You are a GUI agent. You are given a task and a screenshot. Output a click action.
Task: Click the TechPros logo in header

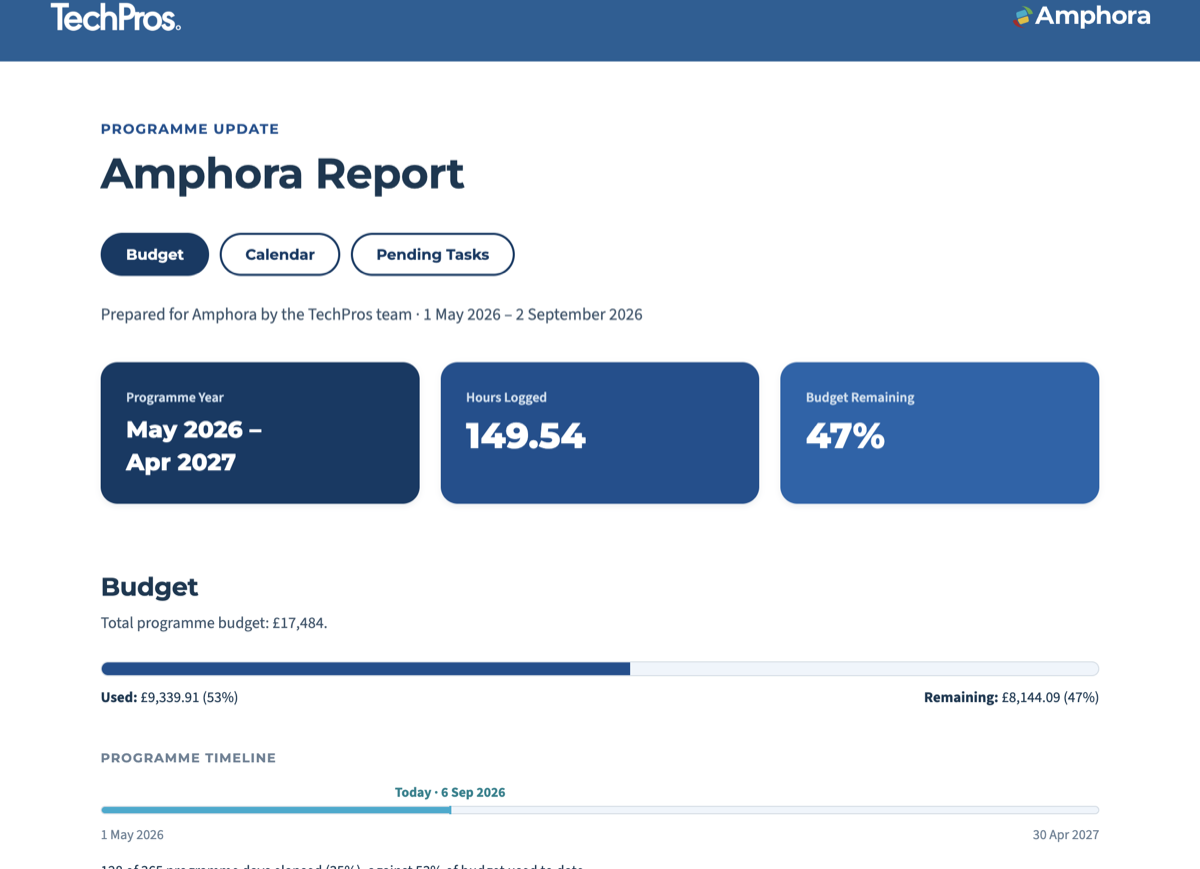coord(116,16)
